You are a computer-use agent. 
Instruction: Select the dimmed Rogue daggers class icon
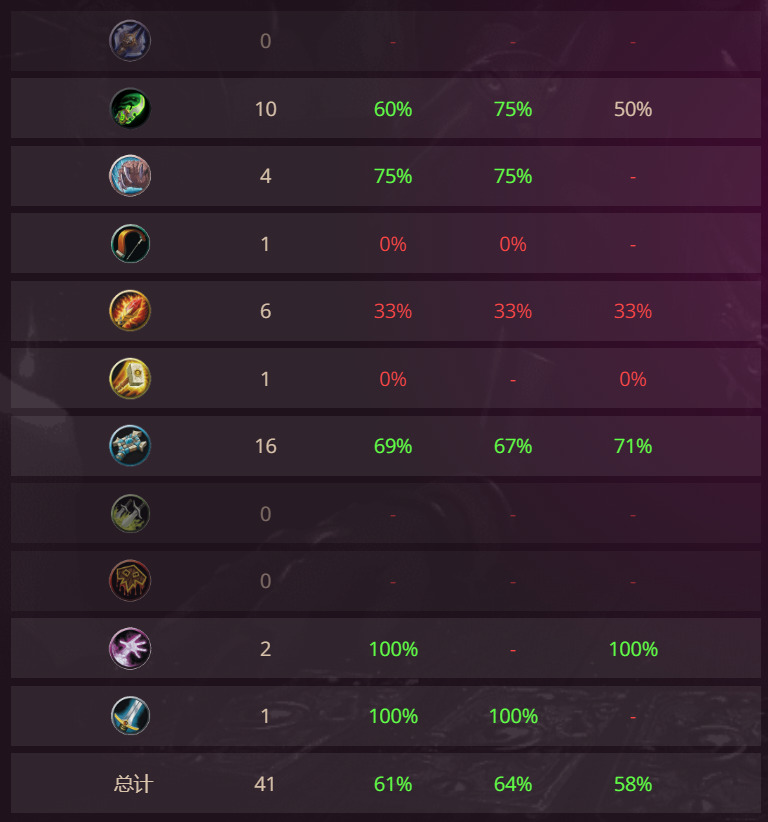130,513
